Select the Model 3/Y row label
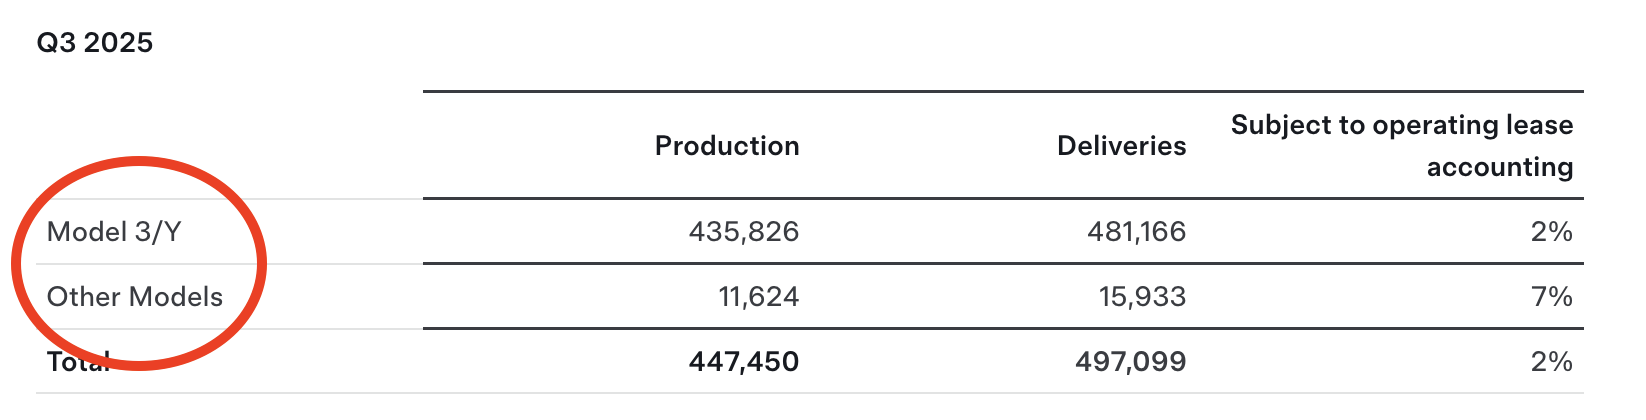This screenshot has width=1646, height=420. click(114, 232)
